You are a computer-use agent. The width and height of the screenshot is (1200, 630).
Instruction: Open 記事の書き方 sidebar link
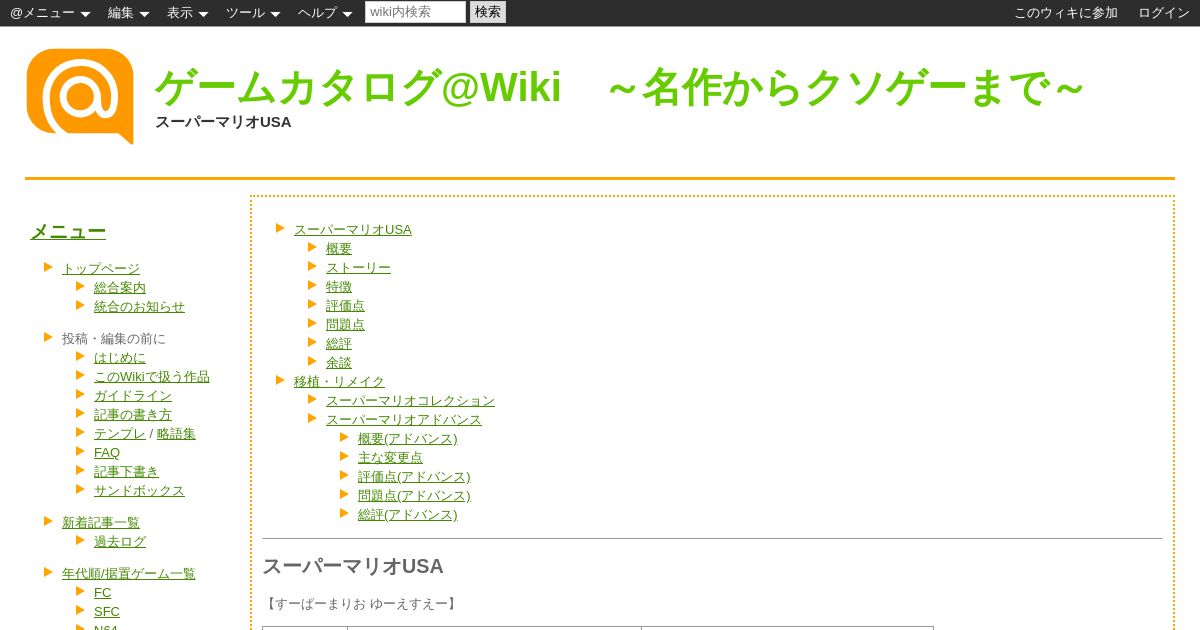click(x=133, y=414)
